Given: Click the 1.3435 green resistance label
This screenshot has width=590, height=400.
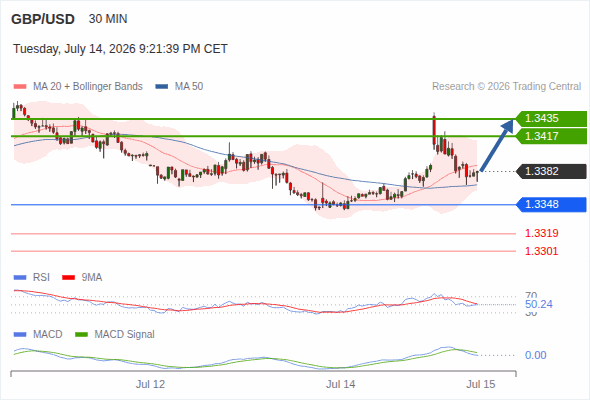Looking at the screenshot, I should (x=551, y=119).
